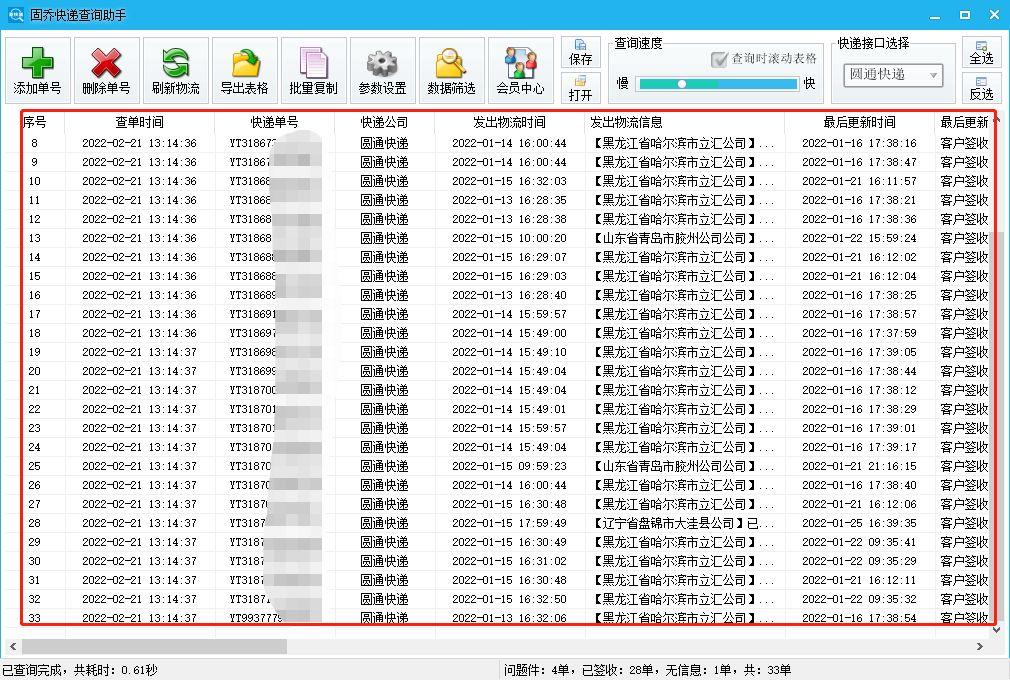
Task: Select the 批量复制 (Batch Copy) icon
Action: [x=312, y=69]
